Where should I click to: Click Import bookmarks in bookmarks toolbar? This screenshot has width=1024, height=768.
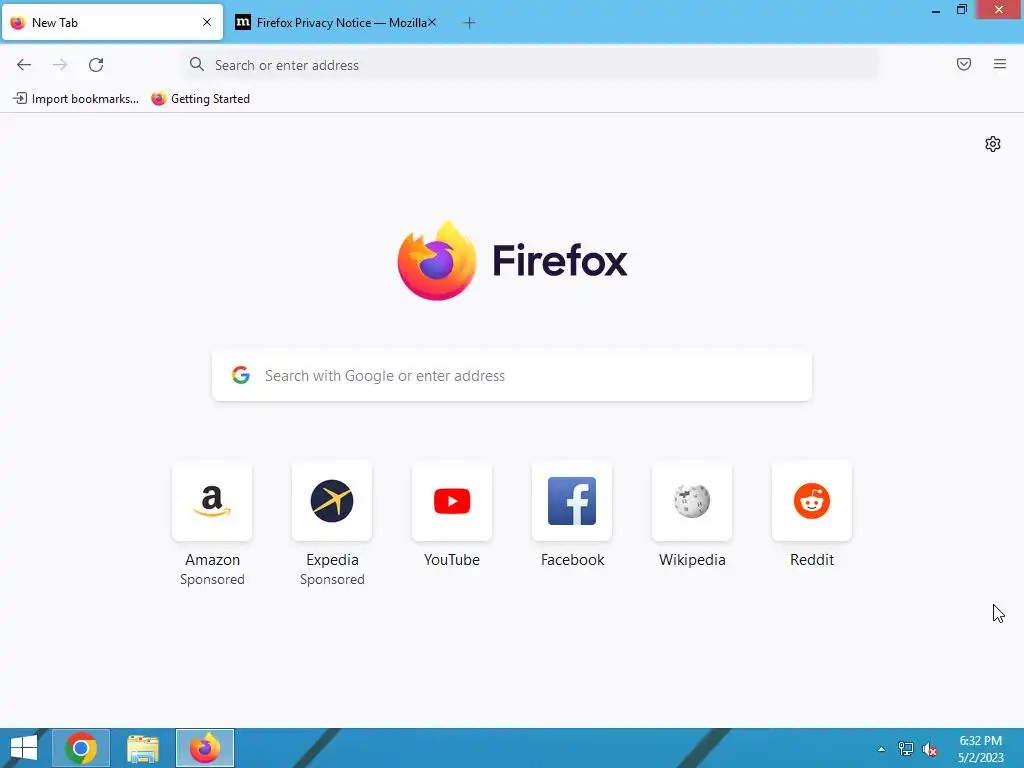point(76,99)
